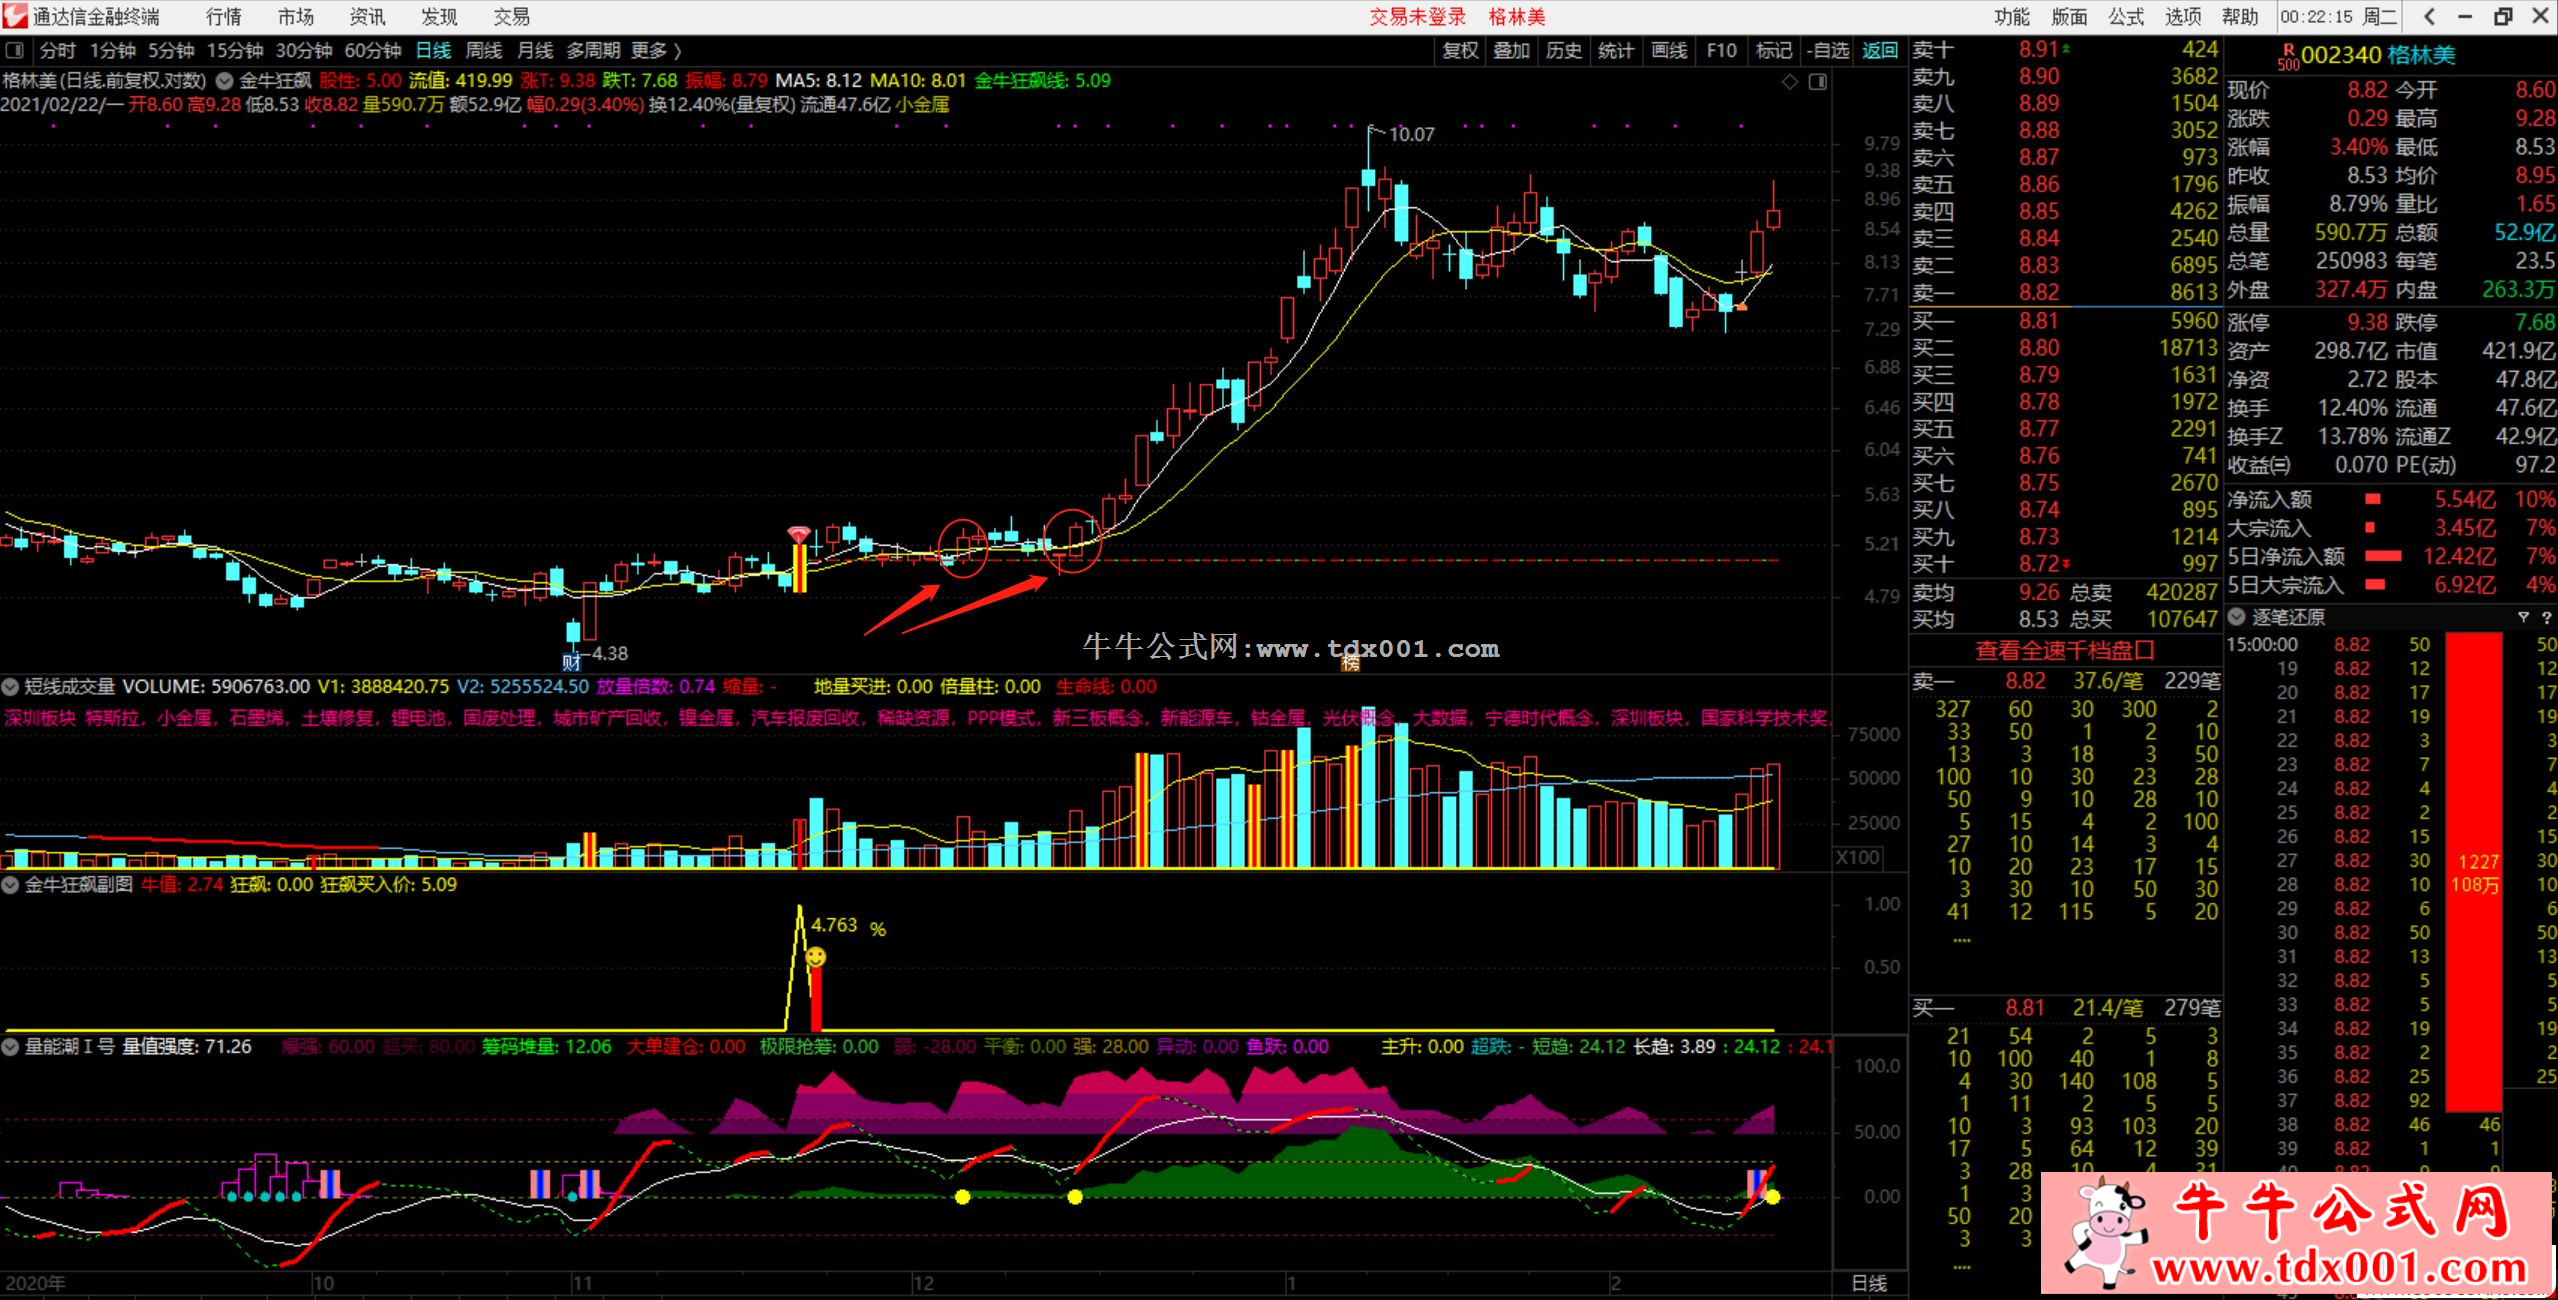Open the 版面 menu
2558x1300 pixels.
click(2069, 16)
